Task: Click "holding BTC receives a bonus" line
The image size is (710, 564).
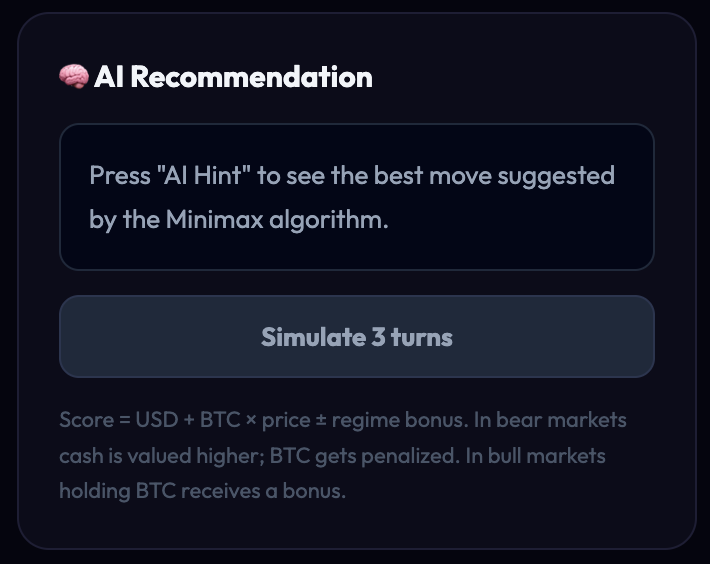Action: 202,491
